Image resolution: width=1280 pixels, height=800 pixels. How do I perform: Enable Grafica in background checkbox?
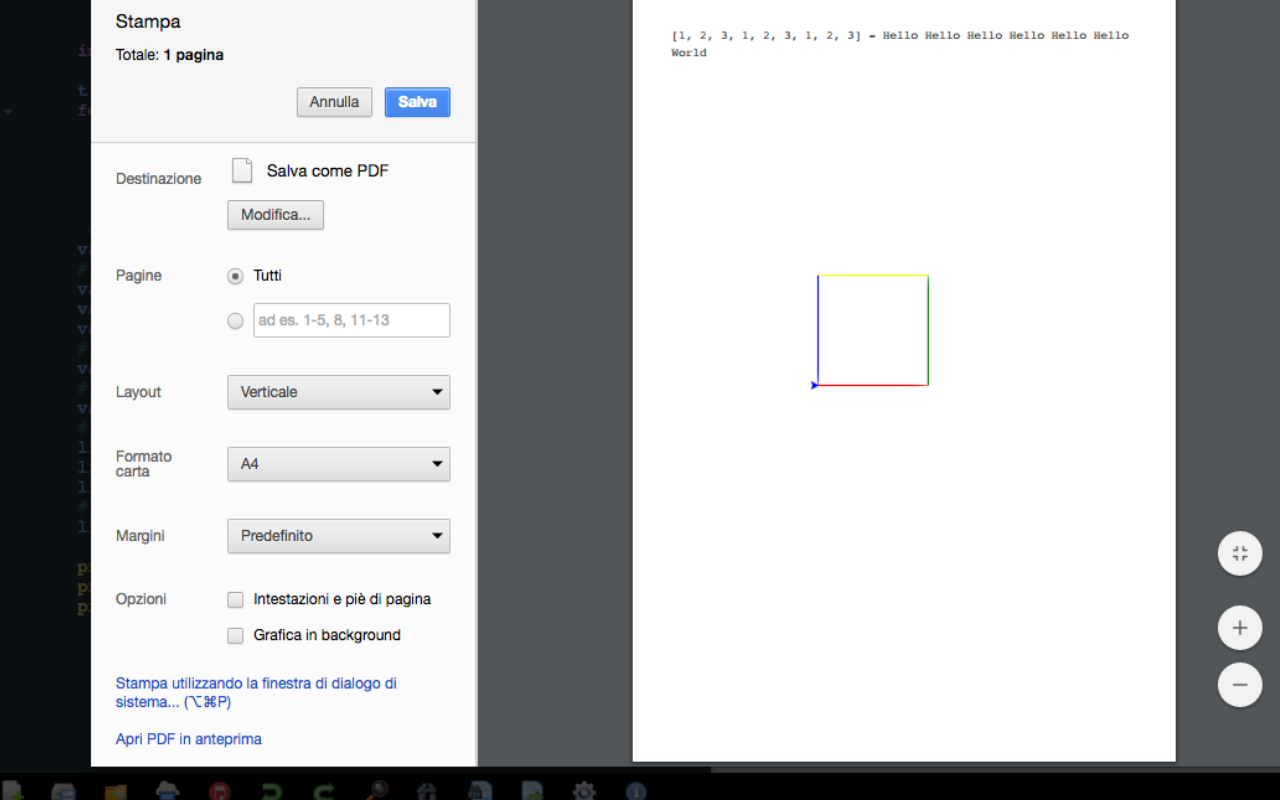tap(235, 636)
